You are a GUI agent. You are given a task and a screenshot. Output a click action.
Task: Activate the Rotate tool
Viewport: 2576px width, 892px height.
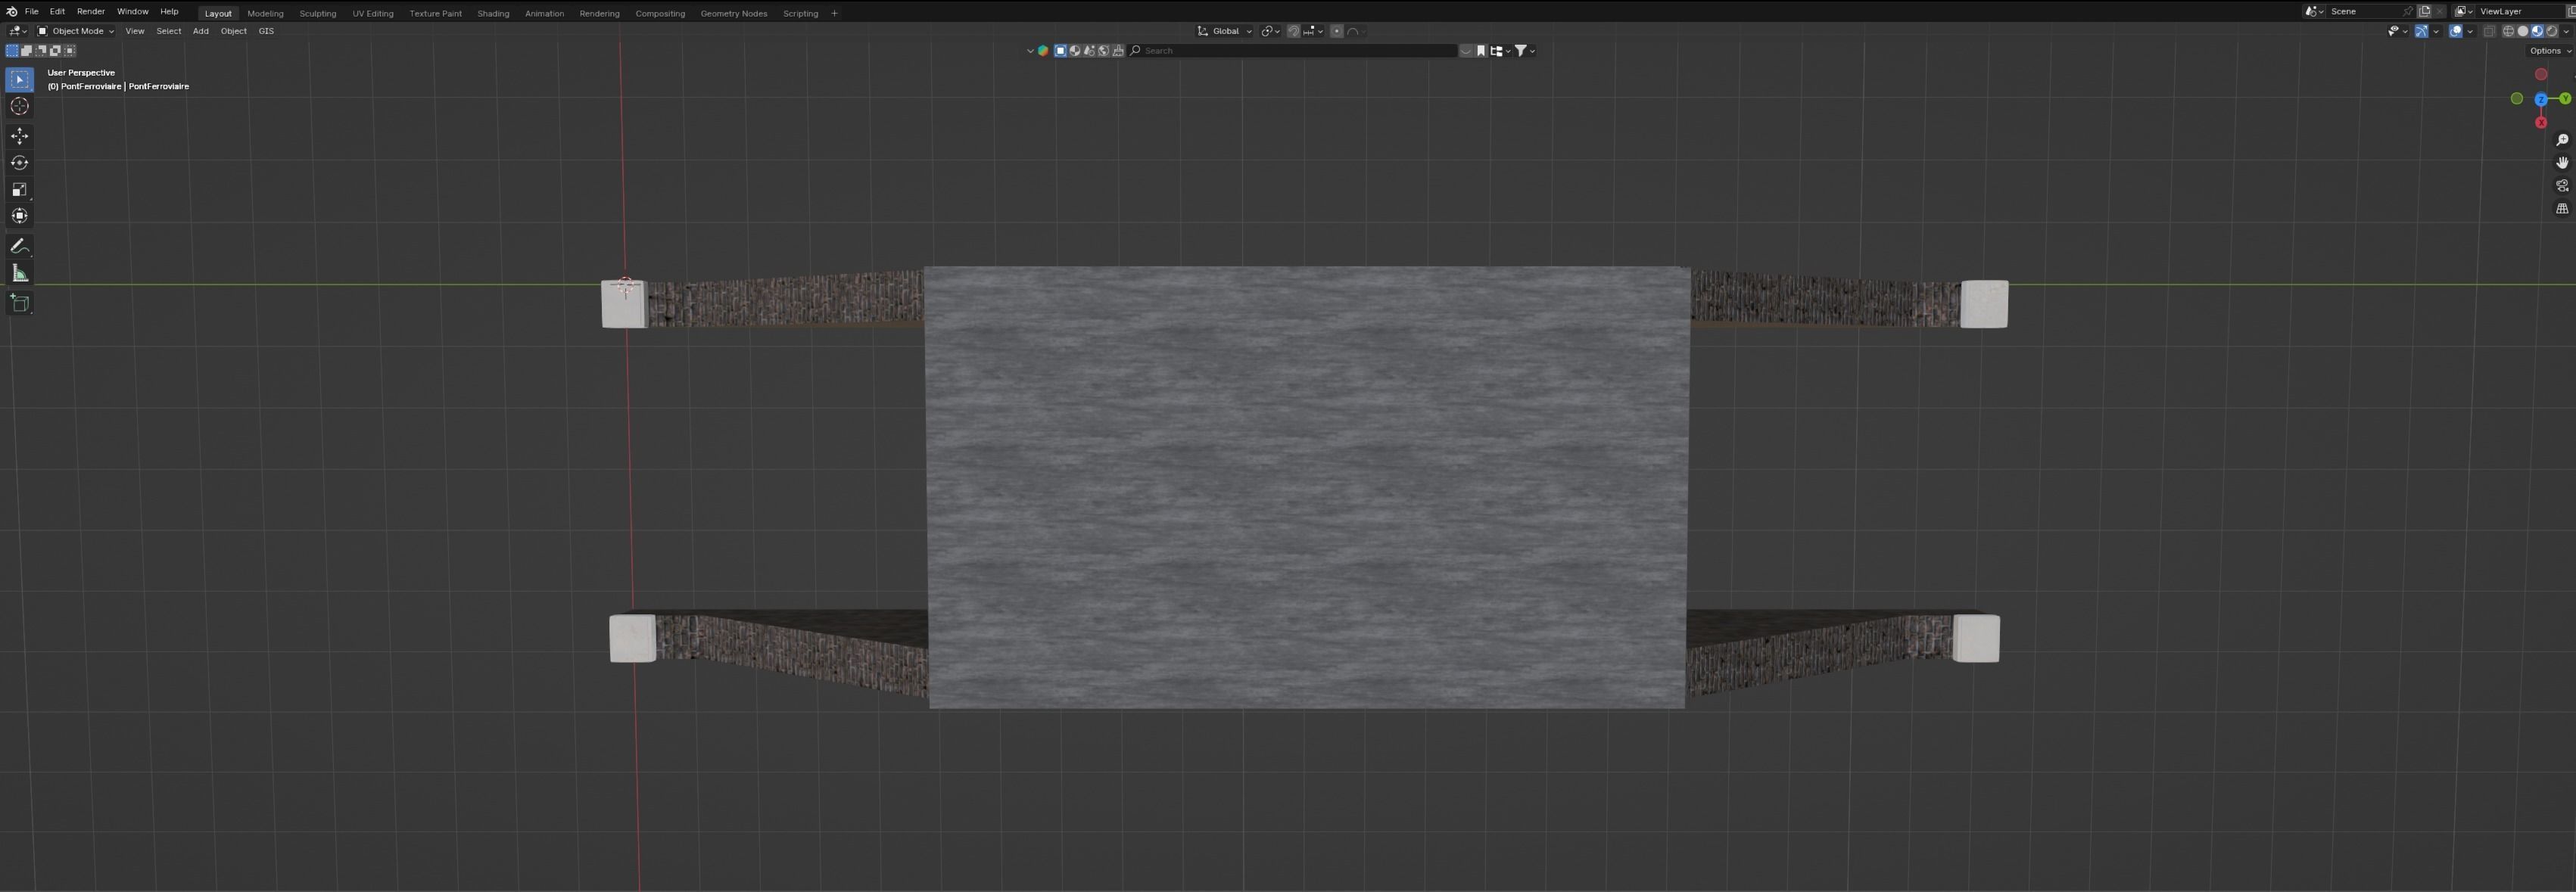(19, 163)
